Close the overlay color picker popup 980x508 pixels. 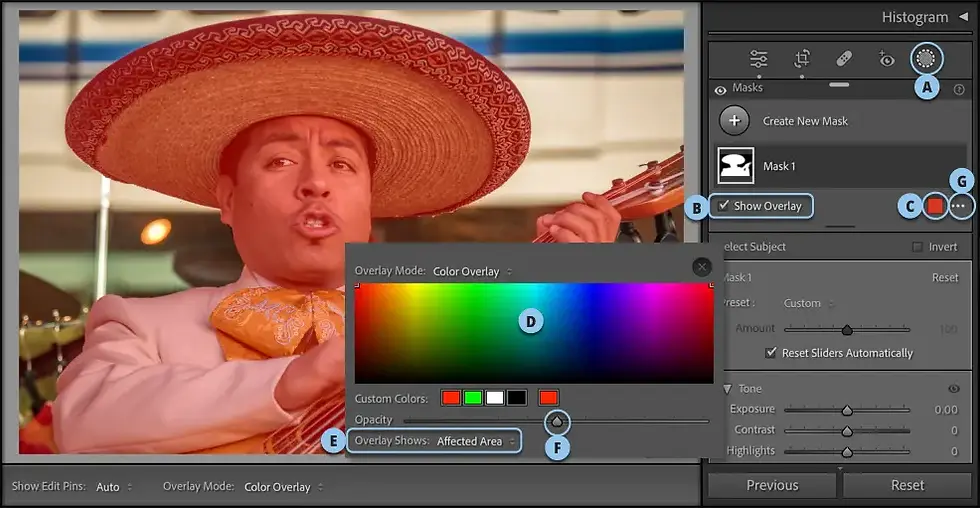[x=702, y=267]
